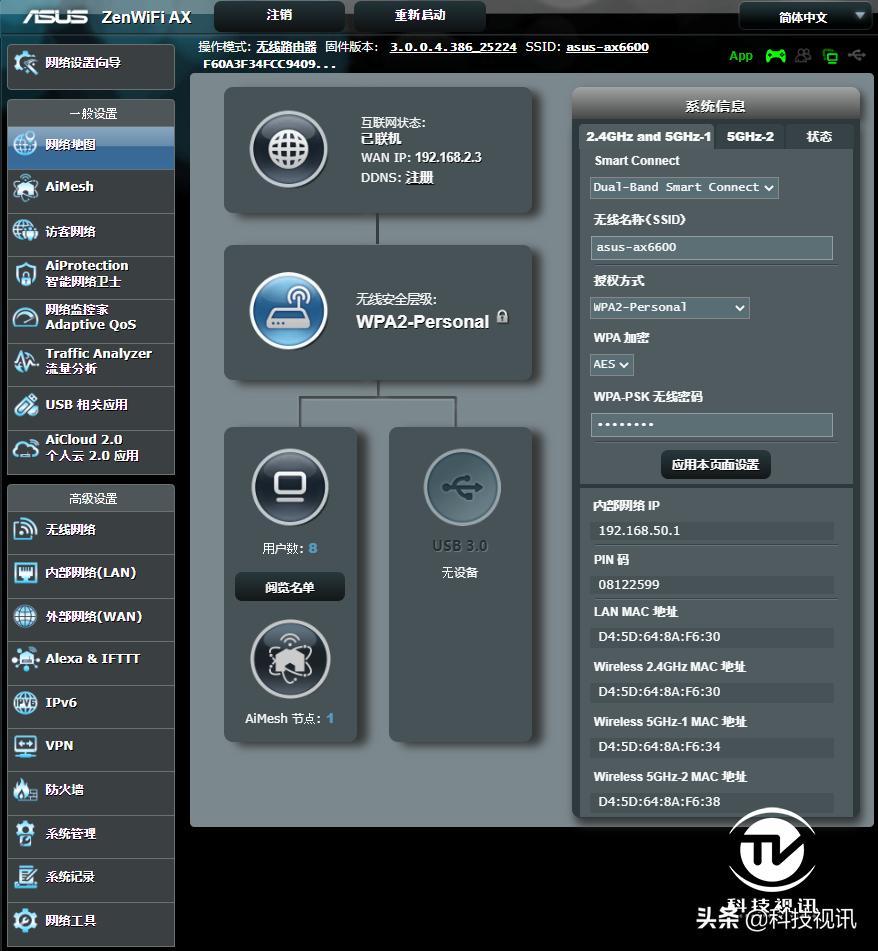Open the system administration gear icon

click(x=25, y=833)
